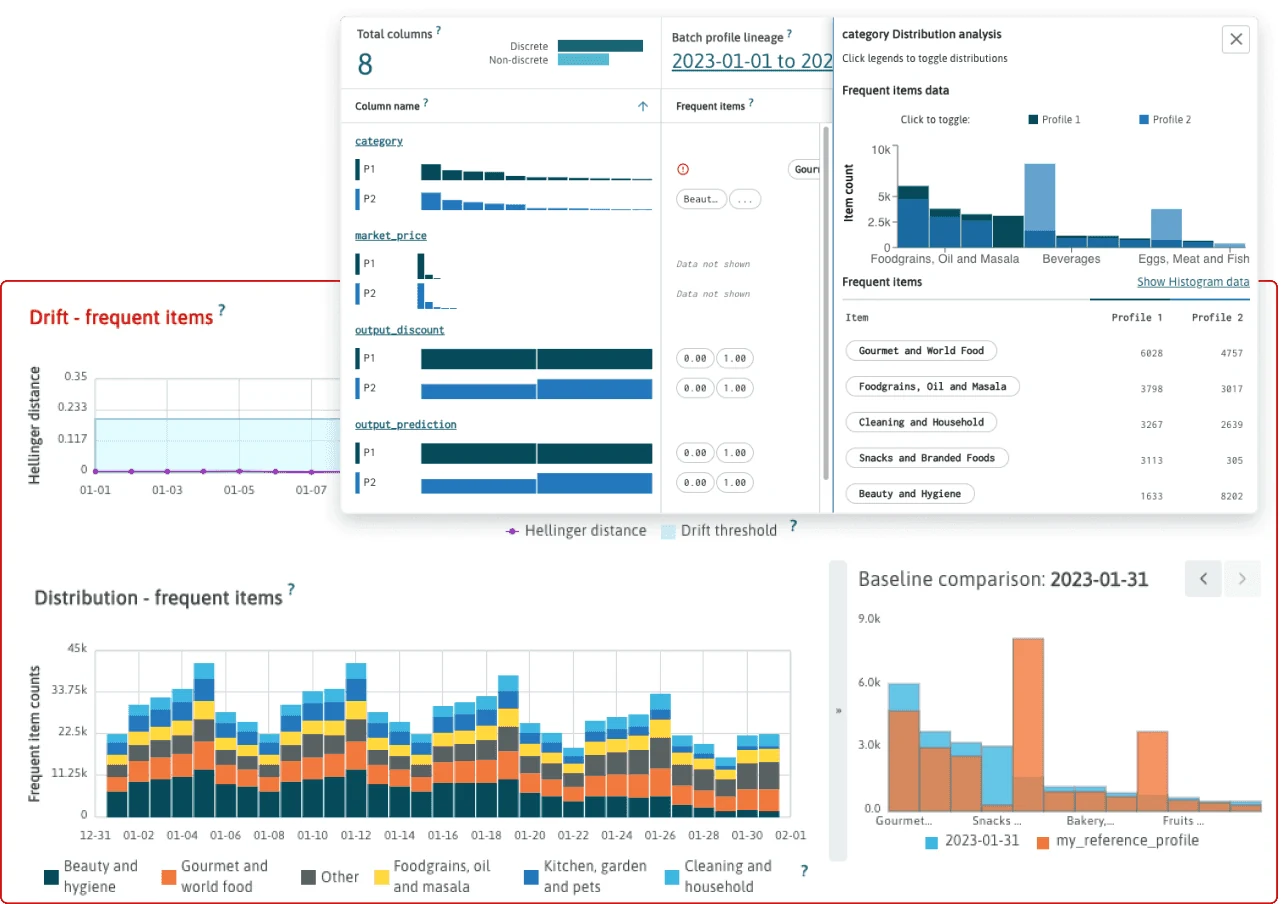Click 'Data not shown' in market_price P1 row
Screen dimensions: 1282x904
point(713,264)
